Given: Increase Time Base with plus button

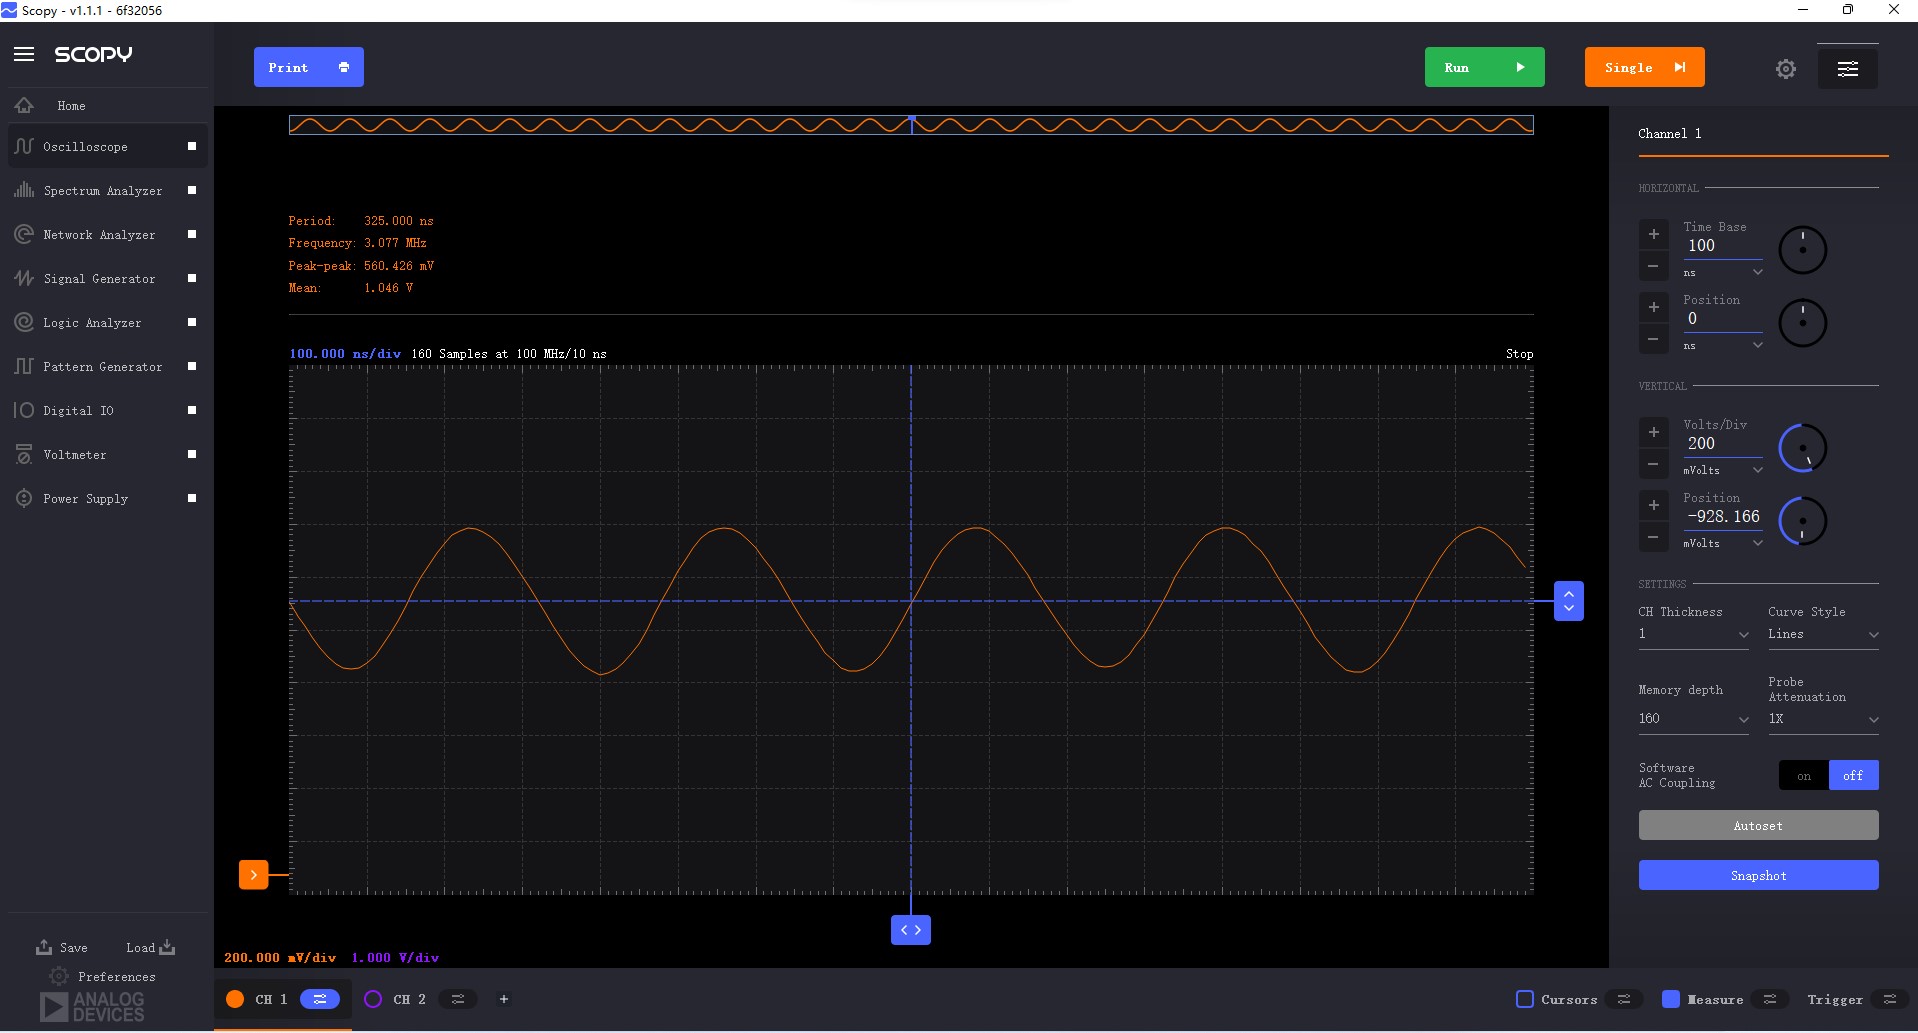Looking at the screenshot, I should (x=1653, y=234).
